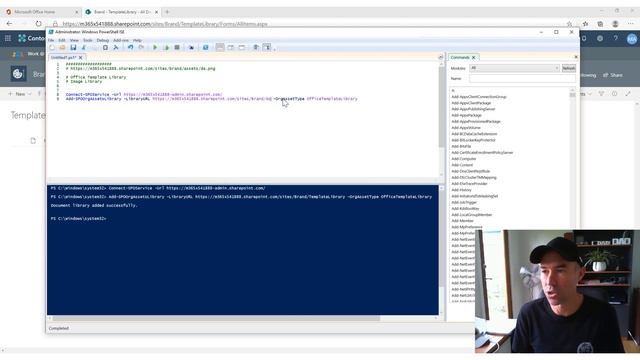640x360 pixels.
Task: Open the SharePoint app launcher
Action: [x=8, y=38]
